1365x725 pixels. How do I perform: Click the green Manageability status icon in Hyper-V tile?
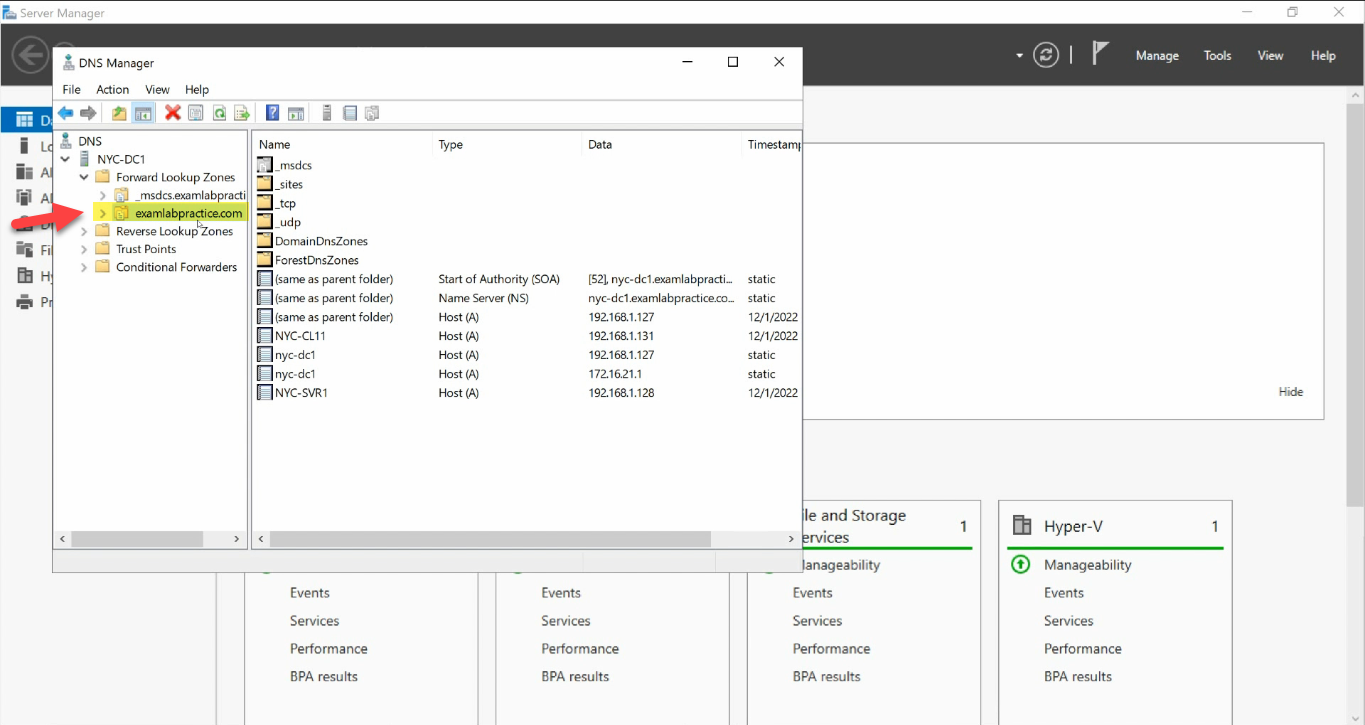(1021, 564)
